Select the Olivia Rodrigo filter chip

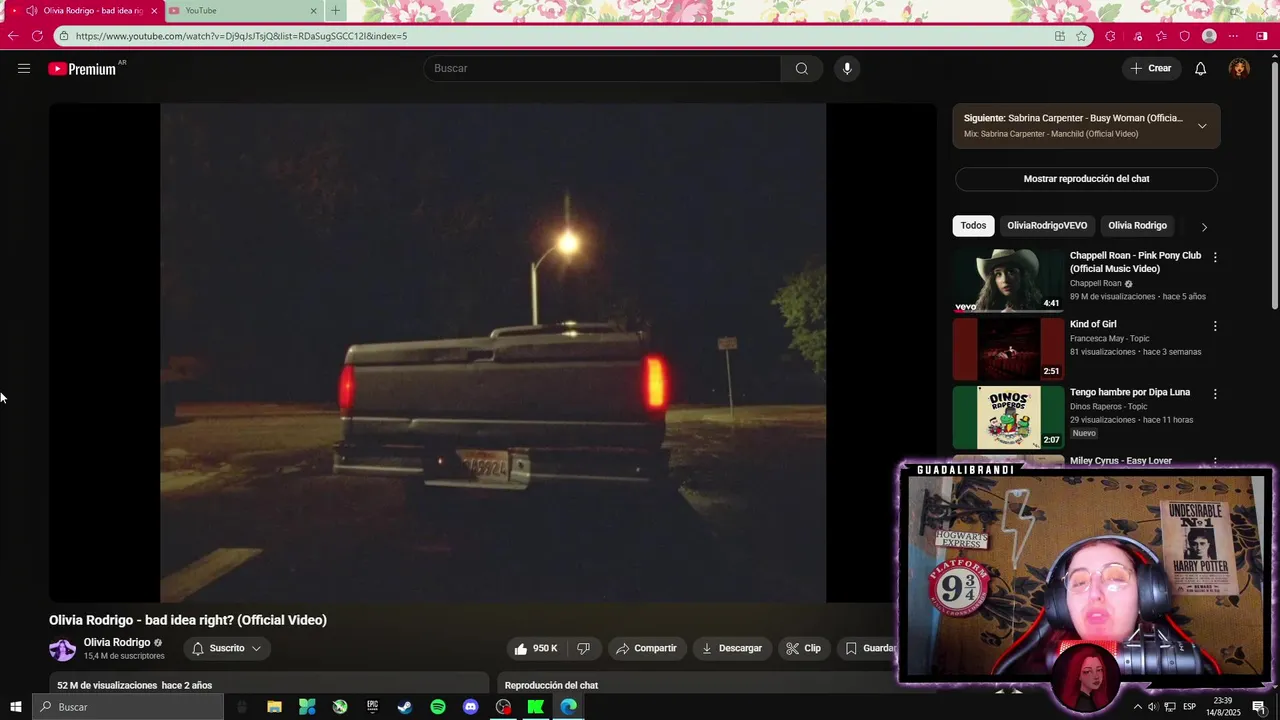click(1137, 226)
